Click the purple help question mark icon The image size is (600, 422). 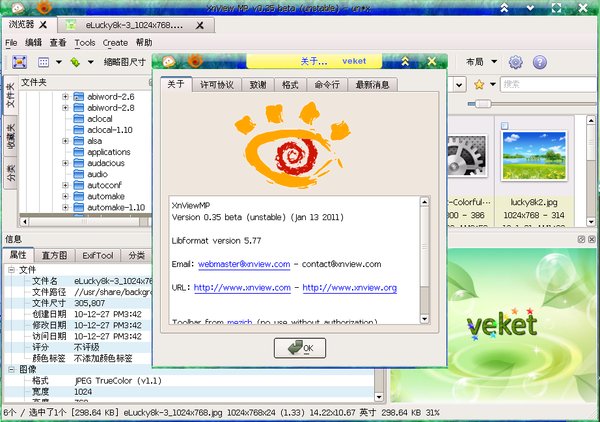540,62
